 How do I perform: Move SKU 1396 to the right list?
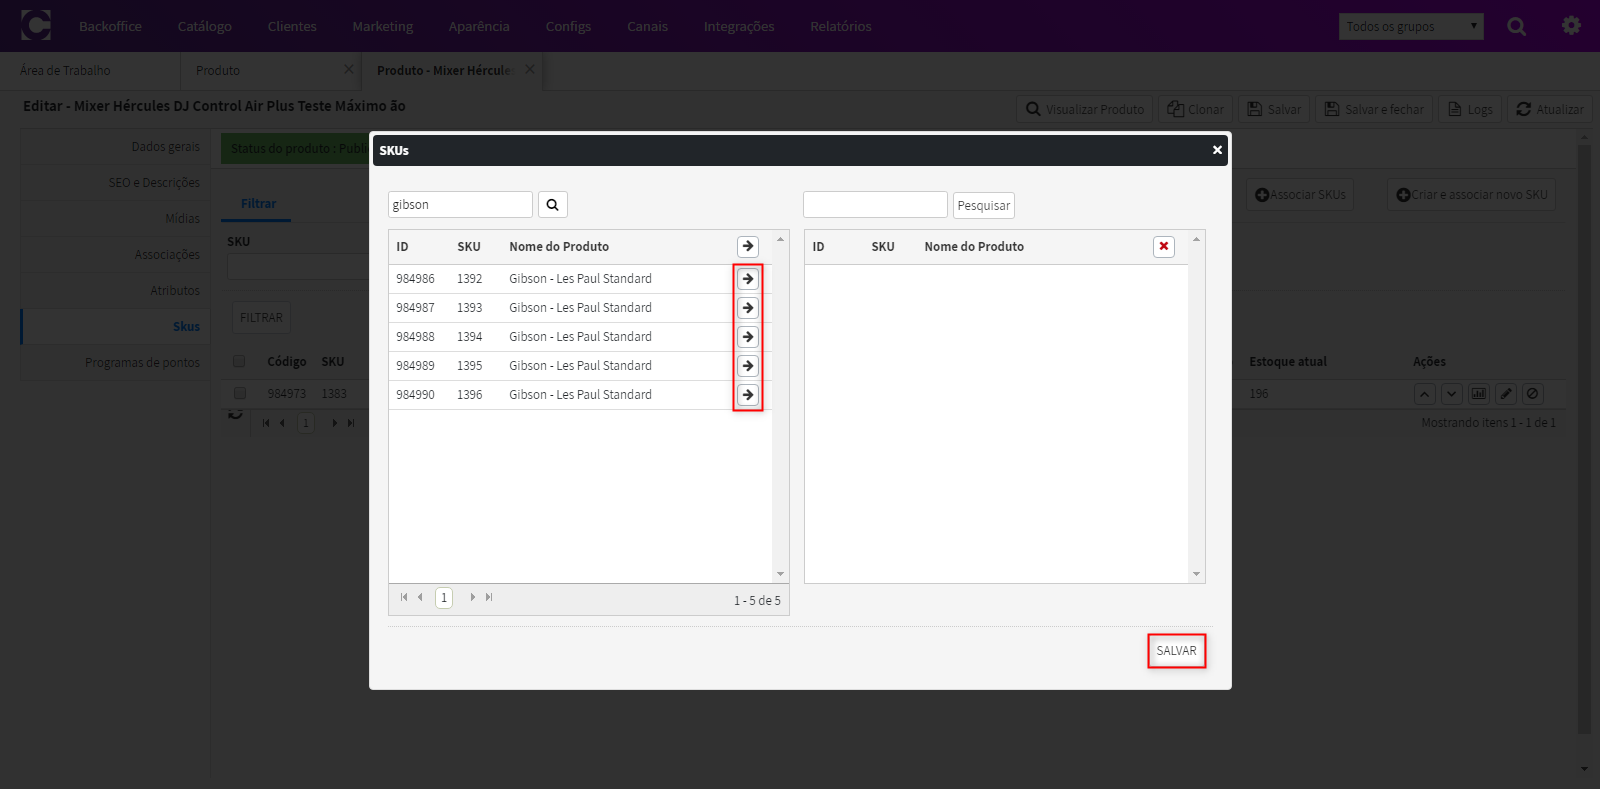pyautogui.click(x=748, y=395)
